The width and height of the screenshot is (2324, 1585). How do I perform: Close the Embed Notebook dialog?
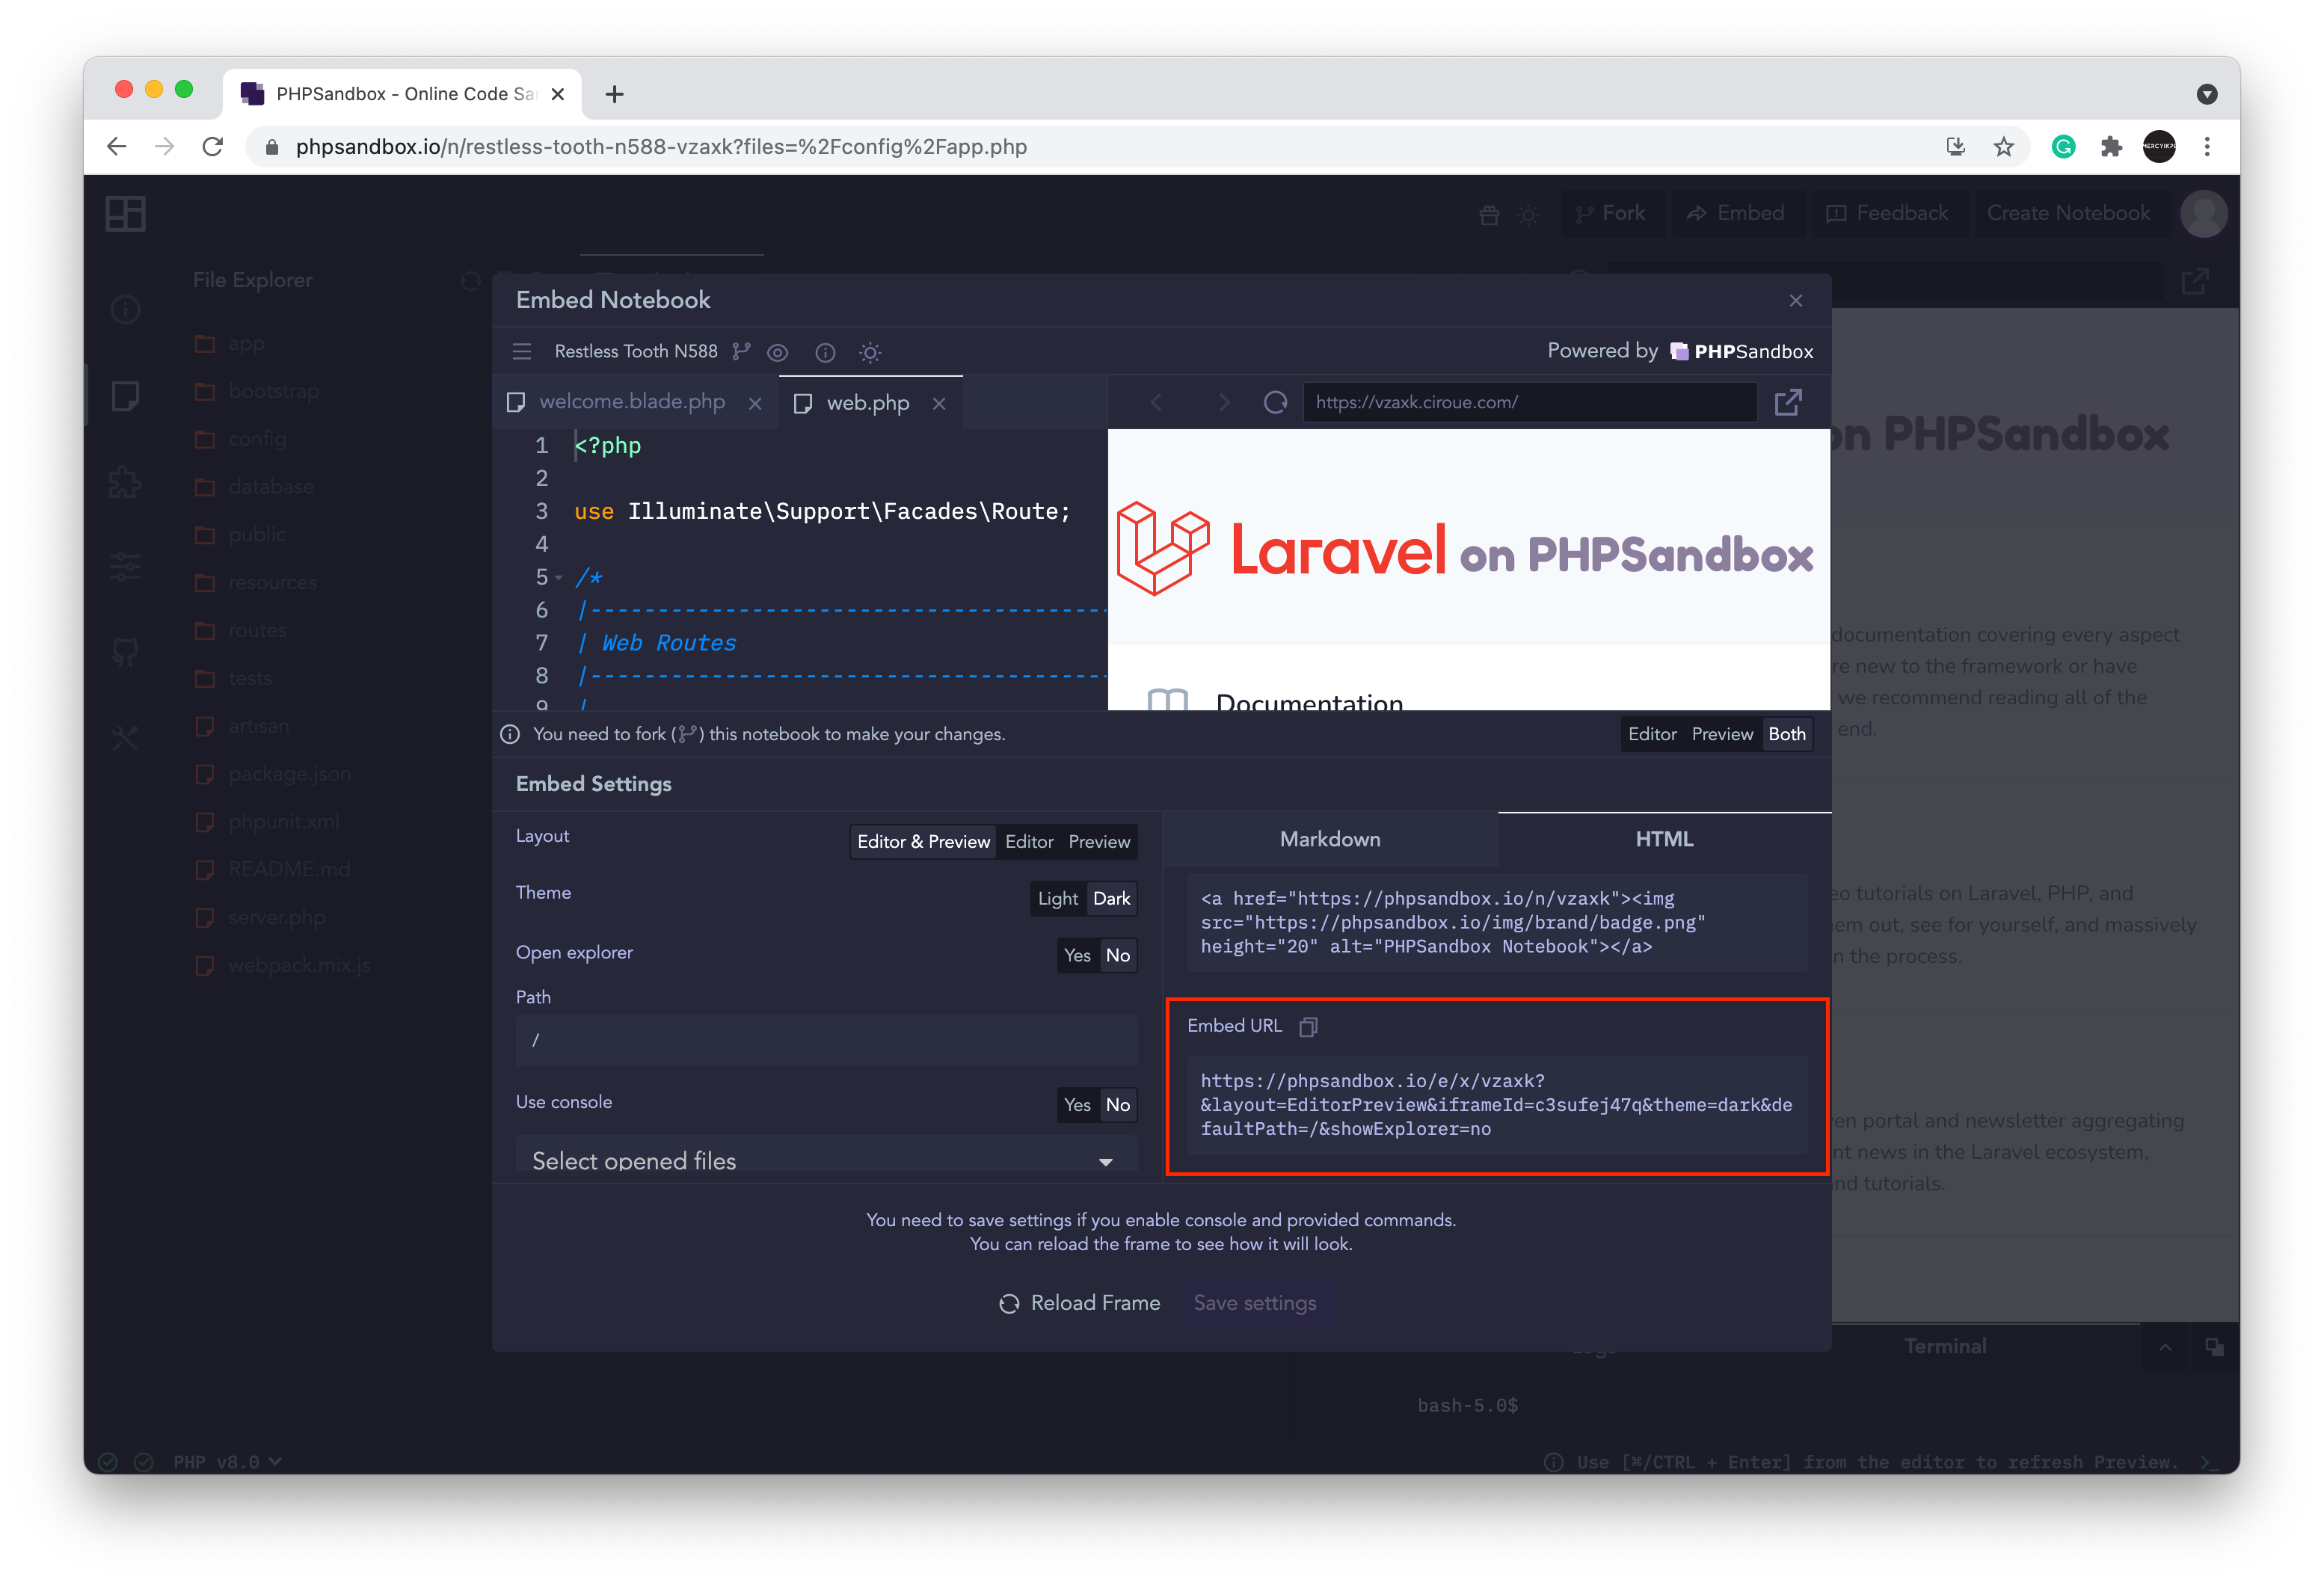tap(1795, 300)
